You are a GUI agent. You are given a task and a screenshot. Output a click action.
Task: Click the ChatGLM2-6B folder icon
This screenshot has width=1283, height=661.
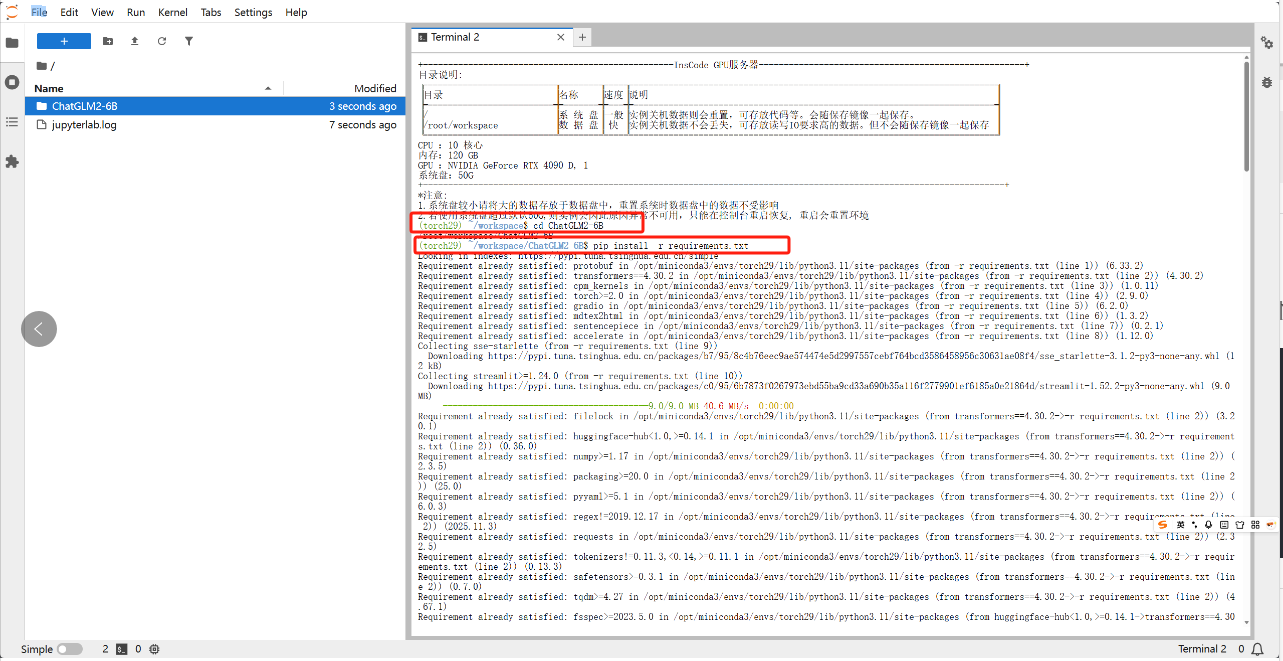[42, 106]
